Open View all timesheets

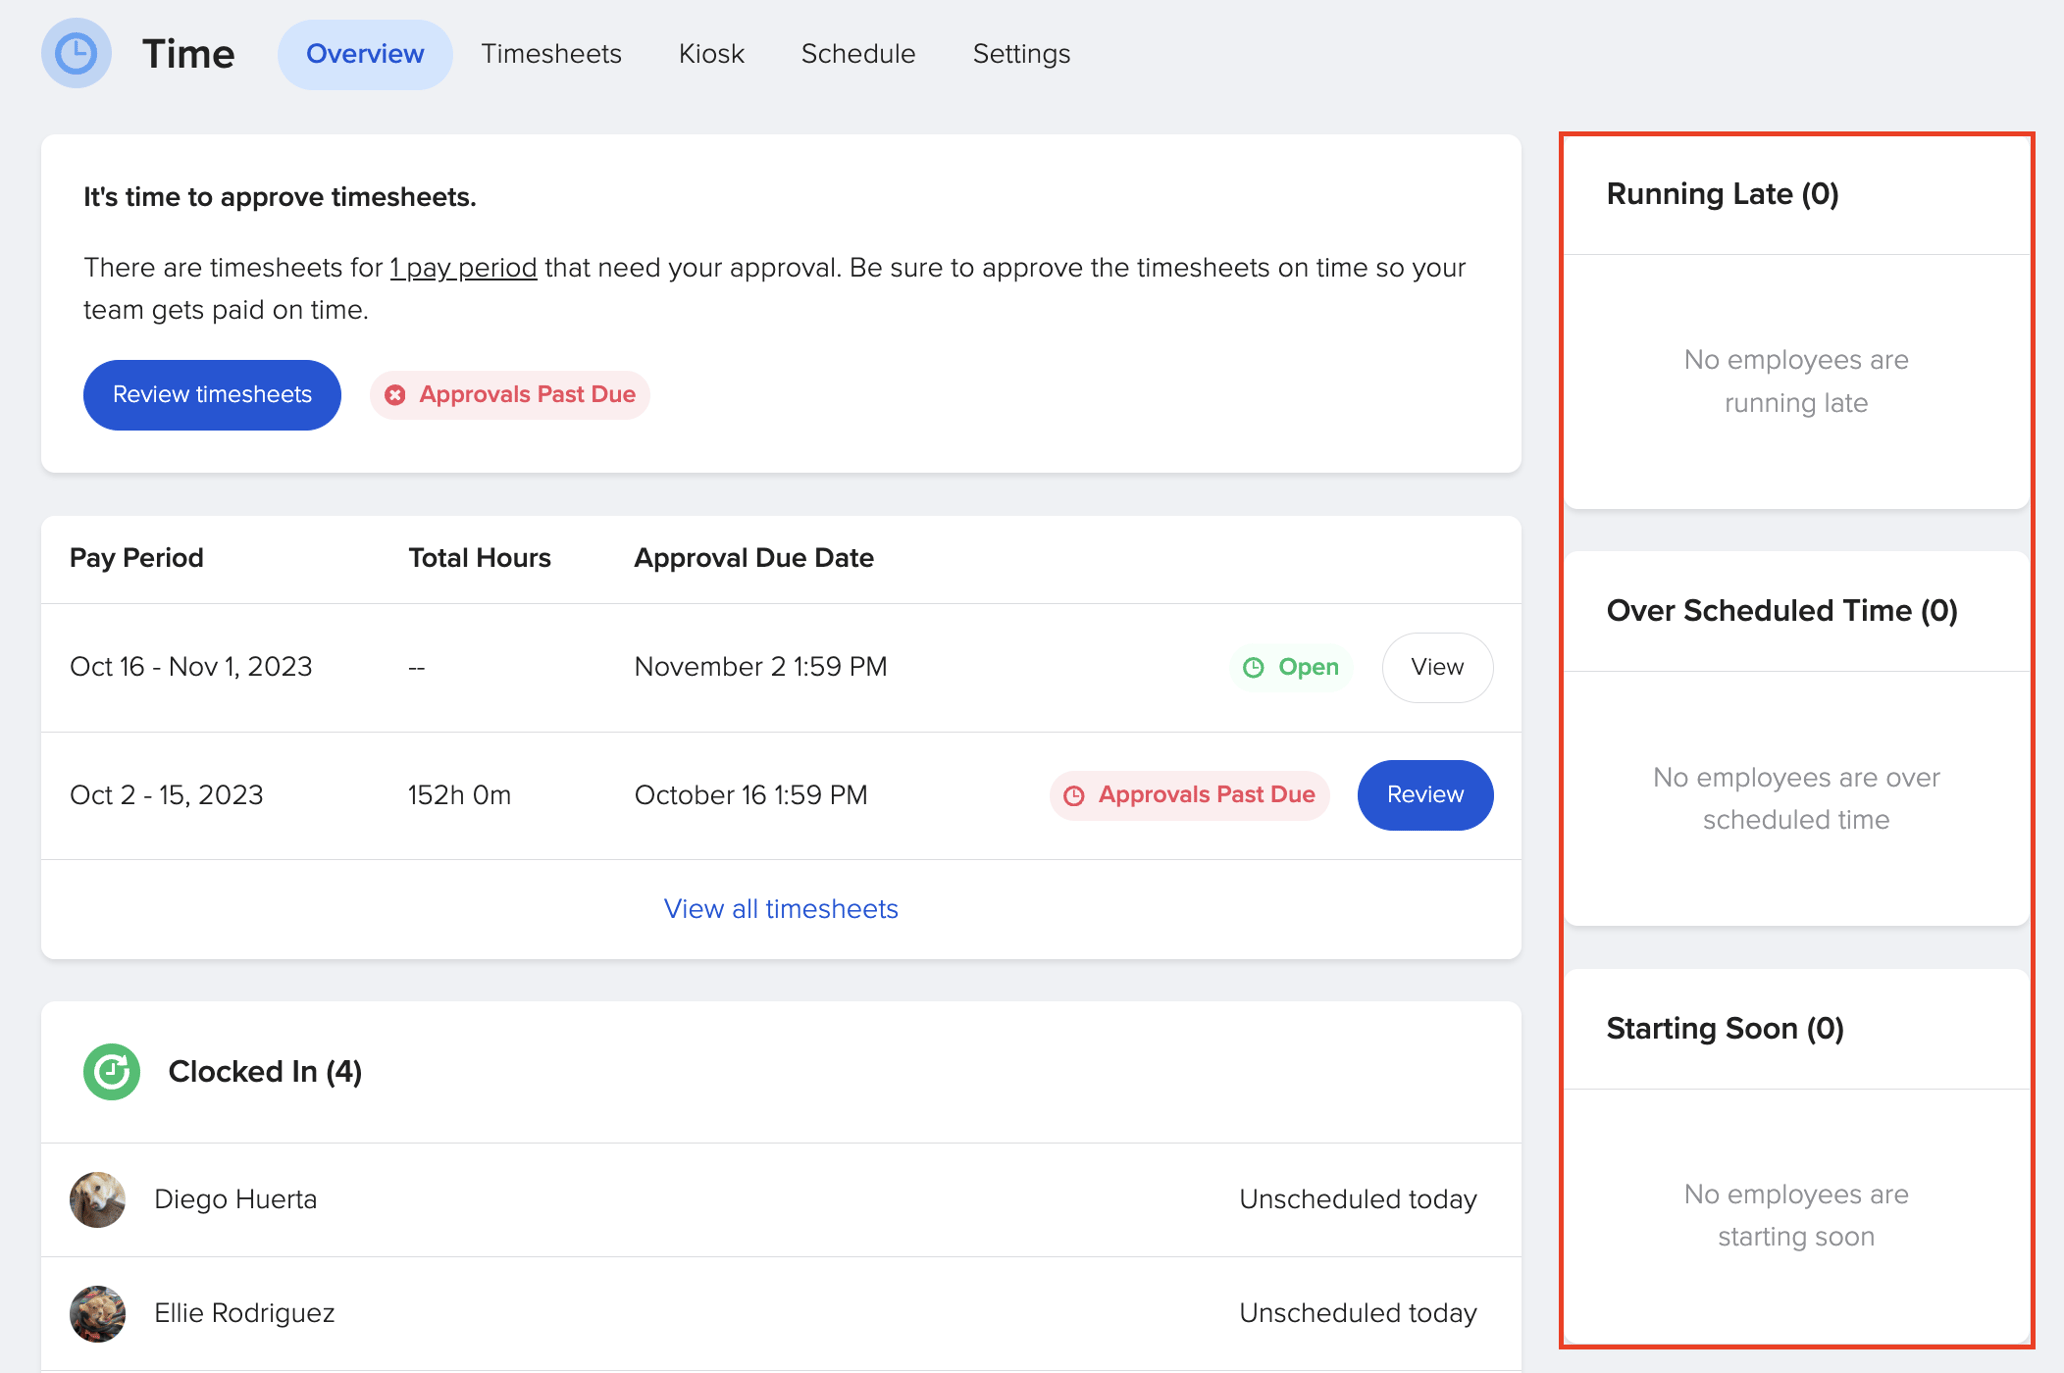(x=780, y=908)
